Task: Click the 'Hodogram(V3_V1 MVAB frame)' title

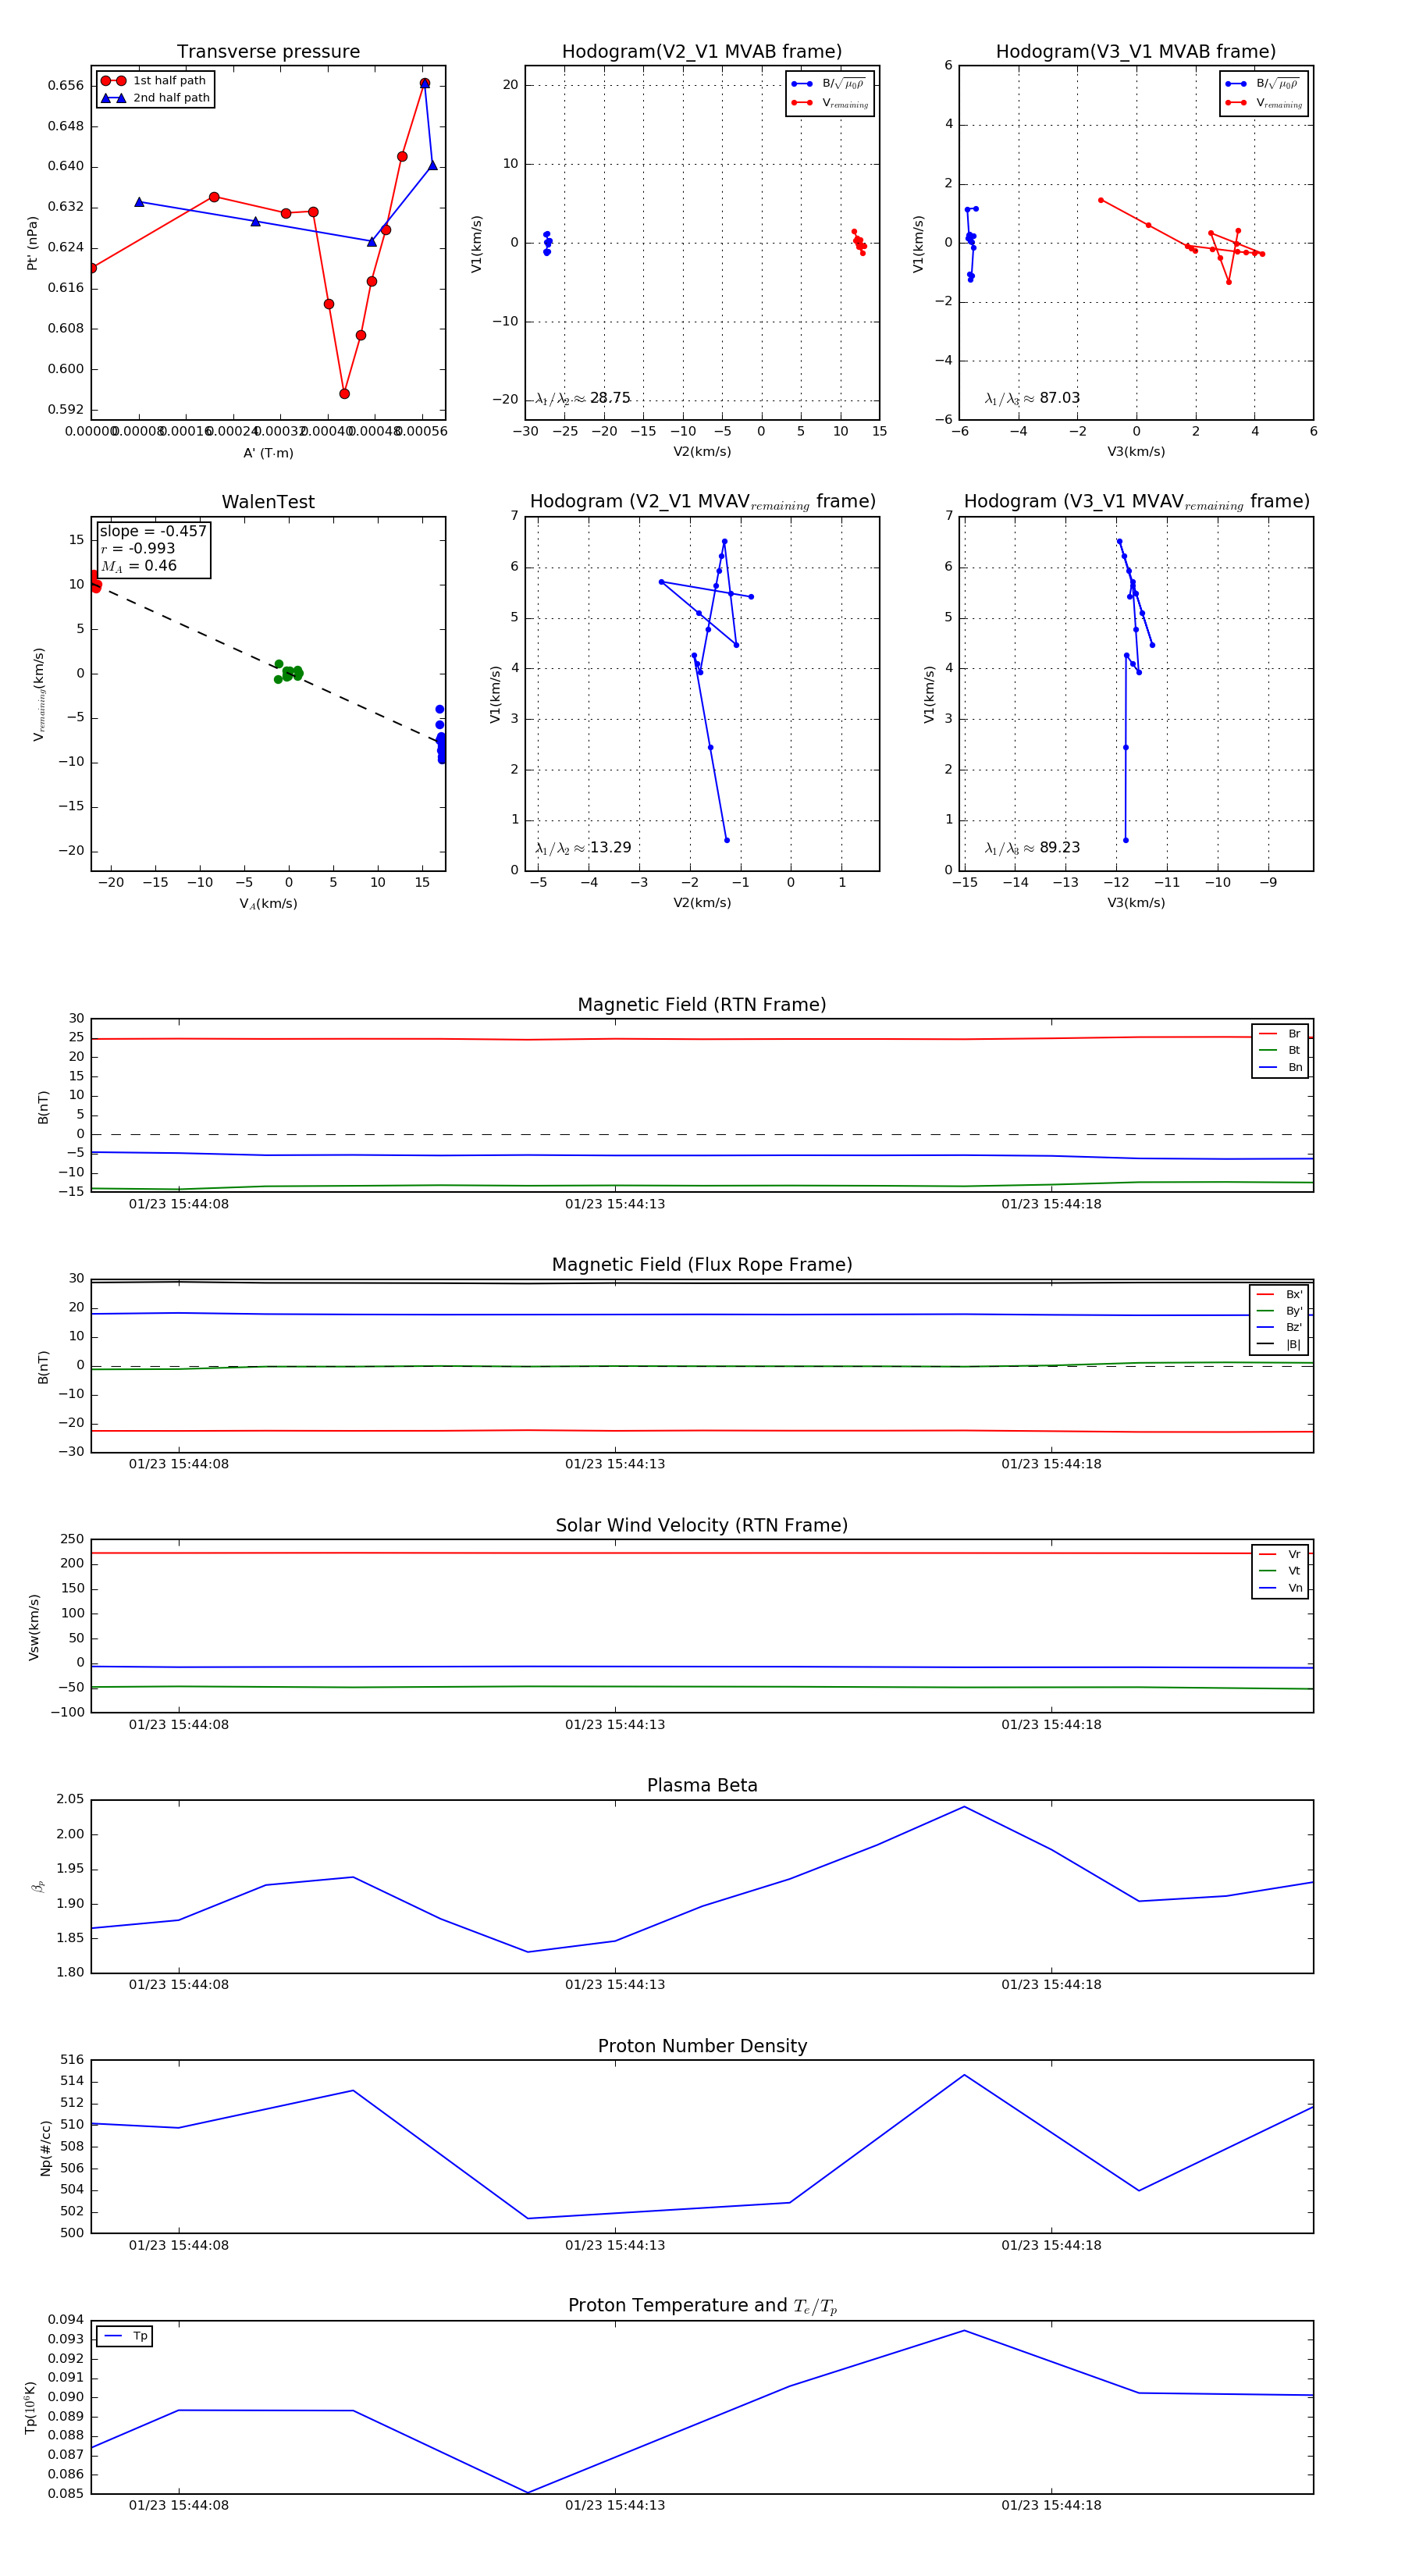Action: (1136, 52)
